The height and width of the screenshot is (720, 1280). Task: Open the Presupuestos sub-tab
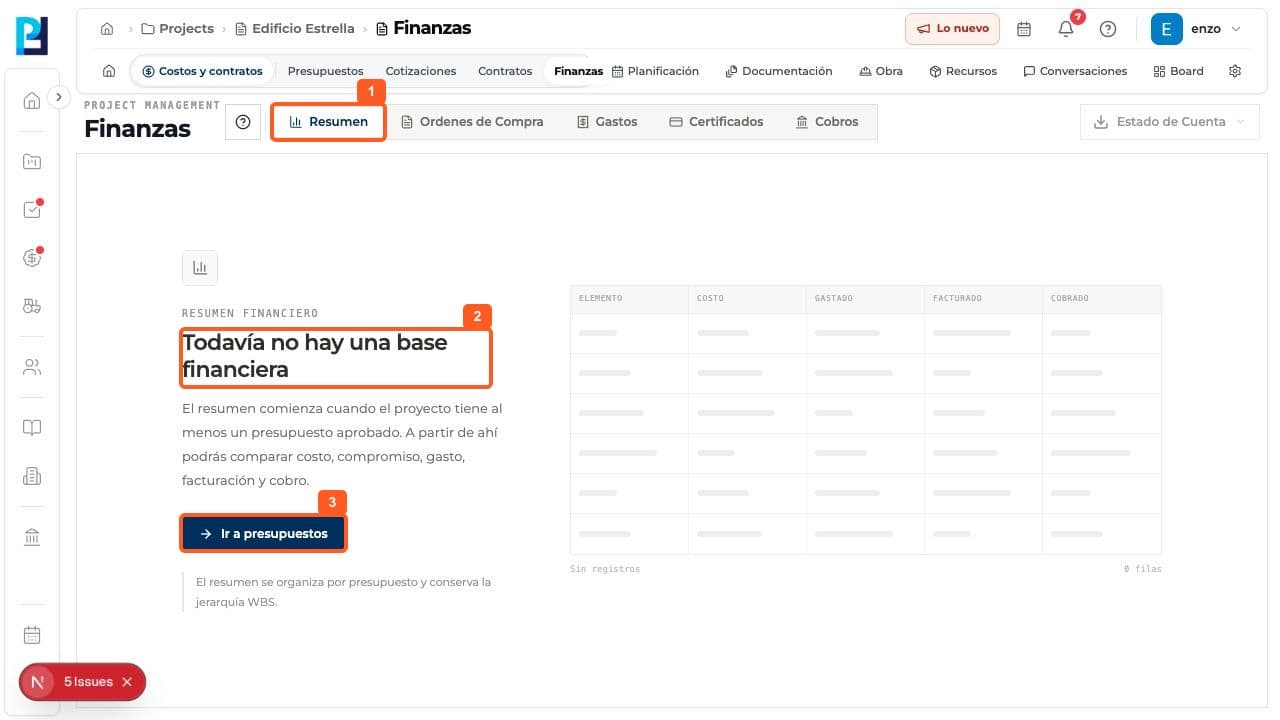pos(325,71)
